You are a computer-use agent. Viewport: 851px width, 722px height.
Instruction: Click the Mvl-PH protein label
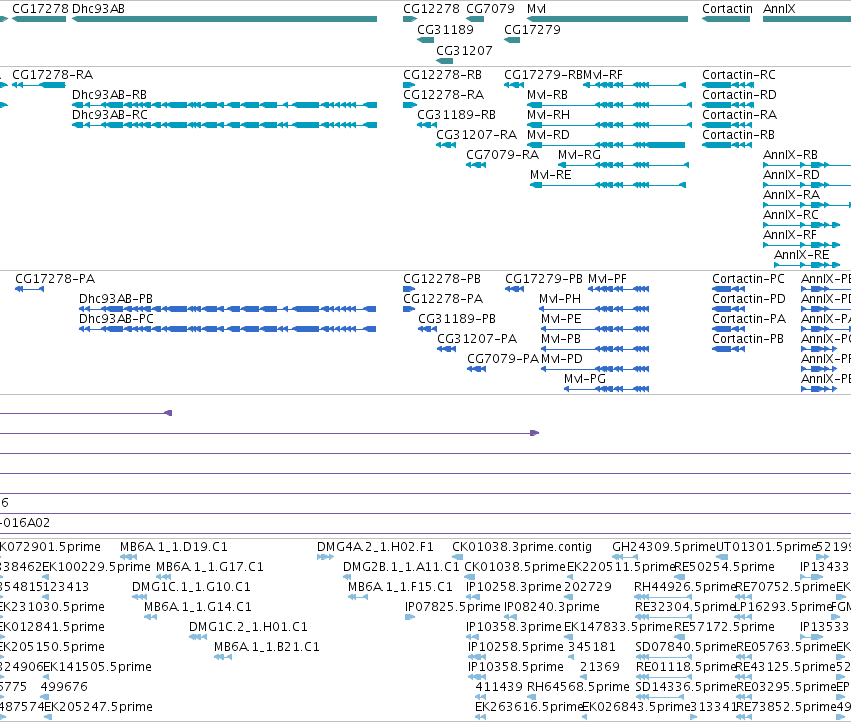[560, 299]
